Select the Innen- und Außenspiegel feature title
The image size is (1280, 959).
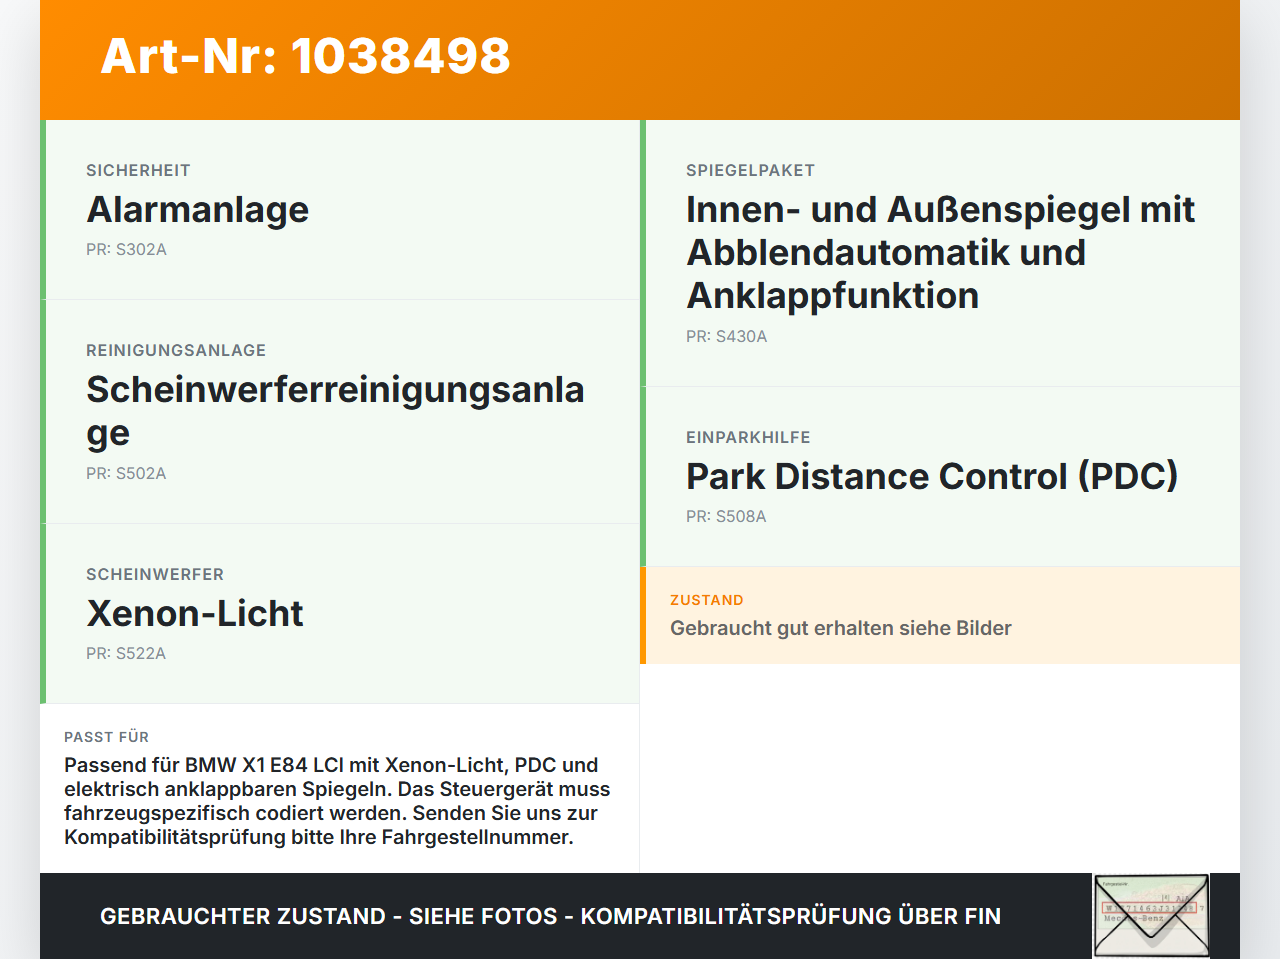click(x=940, y=253)
